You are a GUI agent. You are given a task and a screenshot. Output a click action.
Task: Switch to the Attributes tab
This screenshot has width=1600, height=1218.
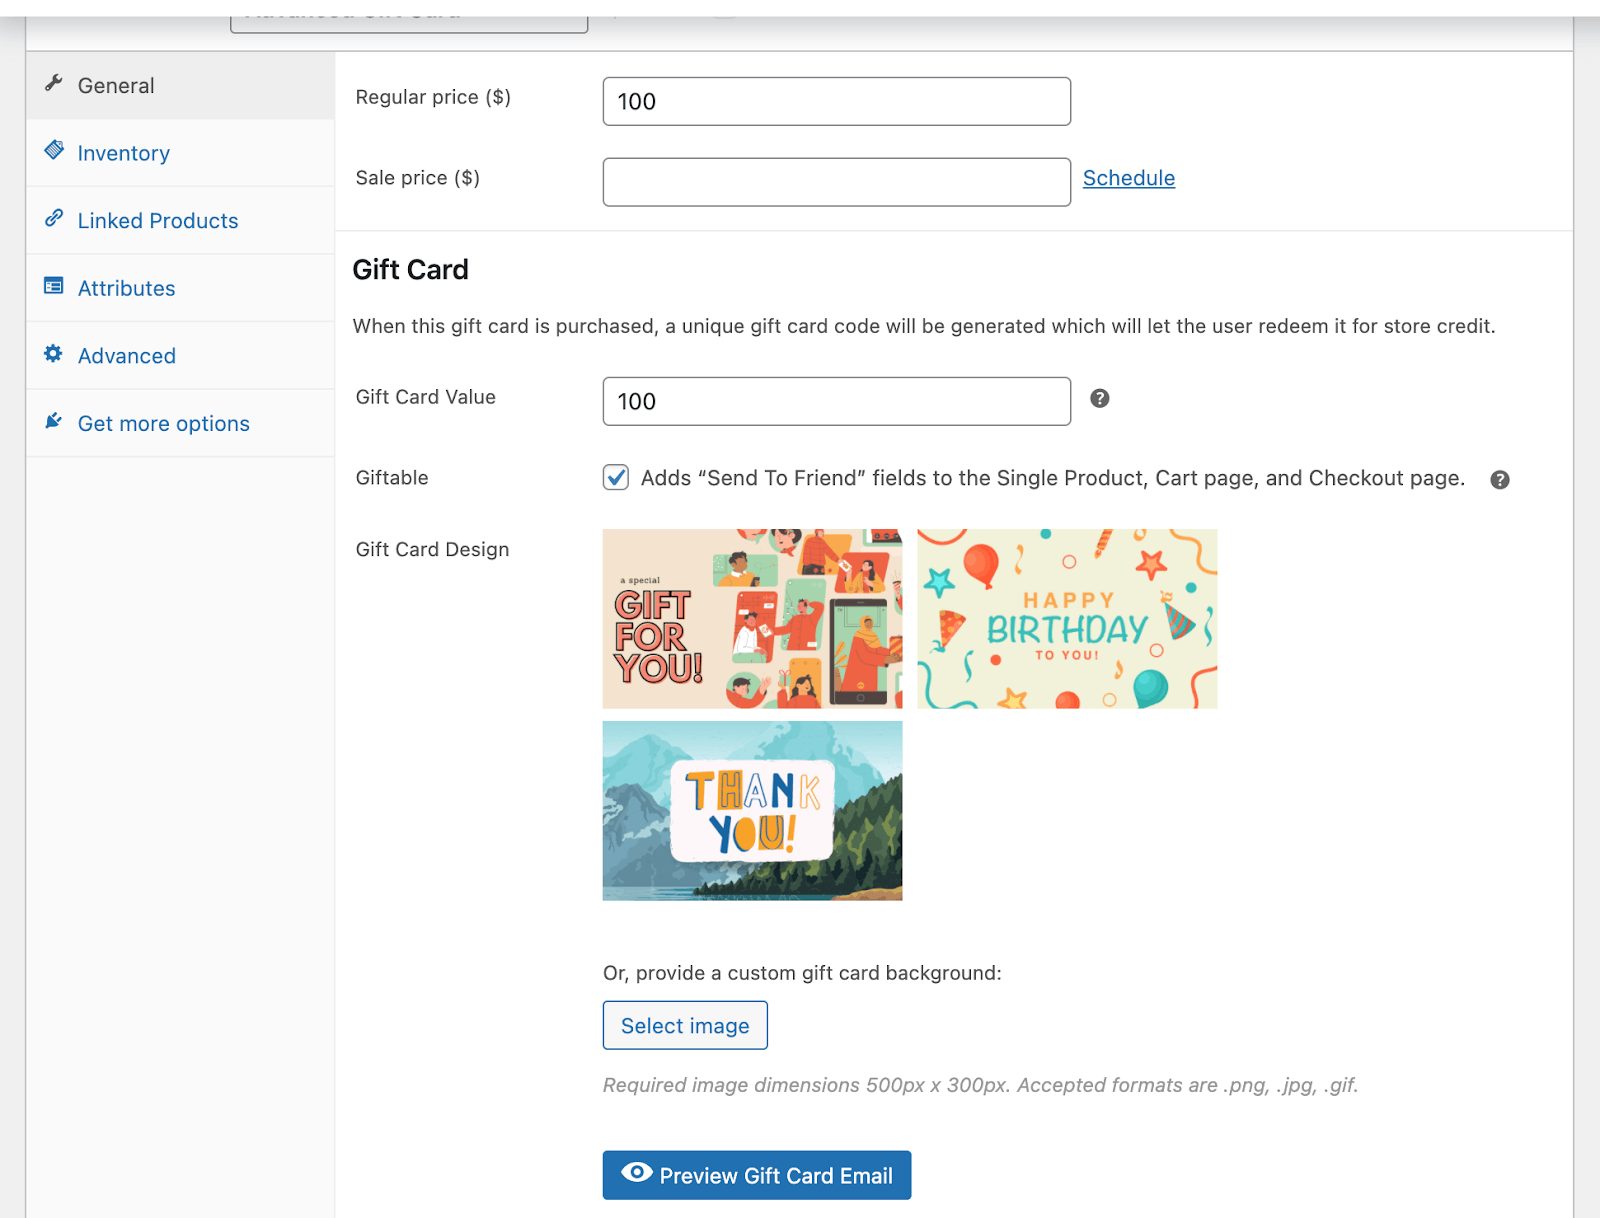127,289
